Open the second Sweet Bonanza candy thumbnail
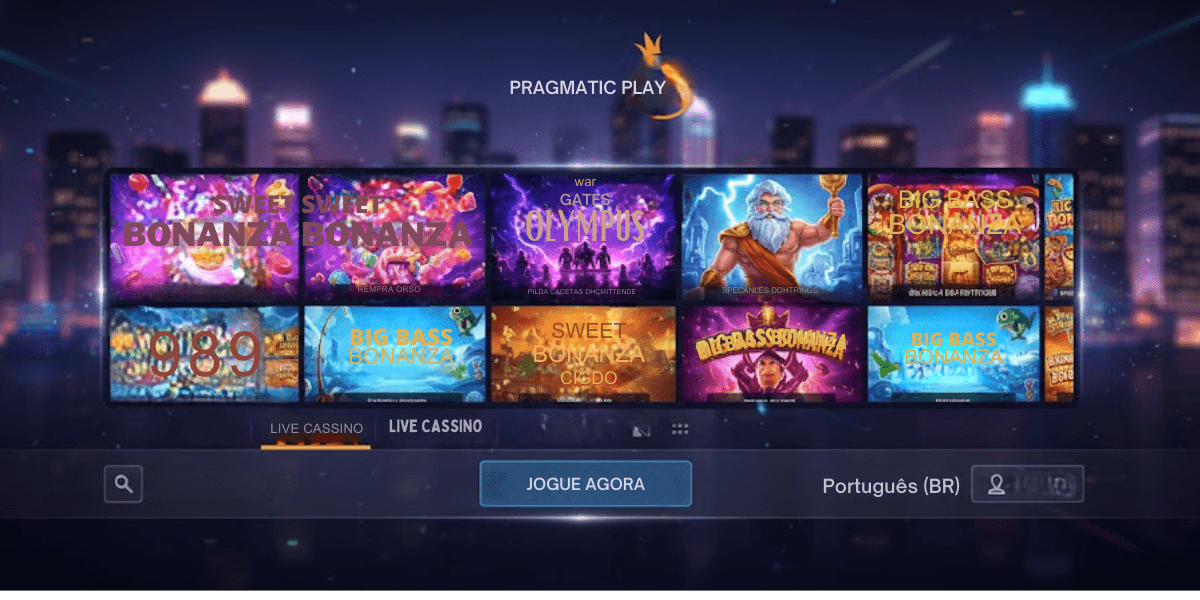Viewport: 1200px width, 600px height. coord(395,237)
